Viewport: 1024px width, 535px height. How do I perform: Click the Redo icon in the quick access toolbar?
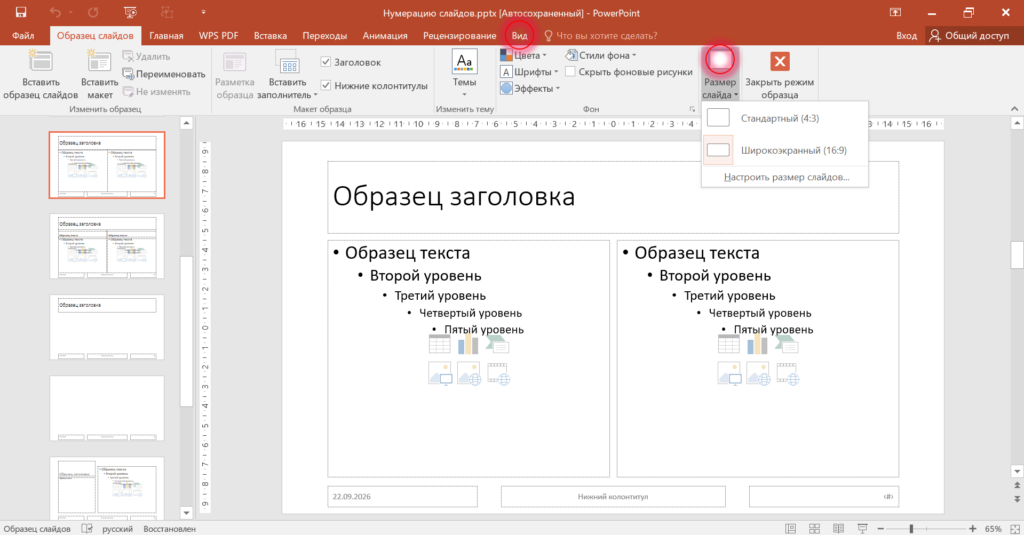[x=93, y=12]
